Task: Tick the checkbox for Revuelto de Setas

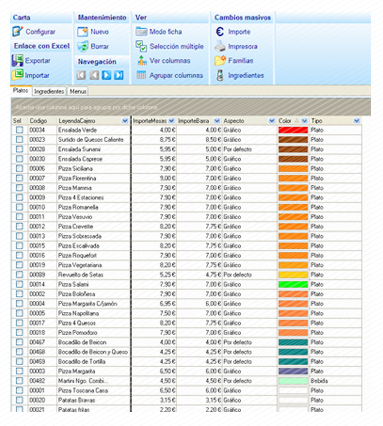Action: coord(19,275)
